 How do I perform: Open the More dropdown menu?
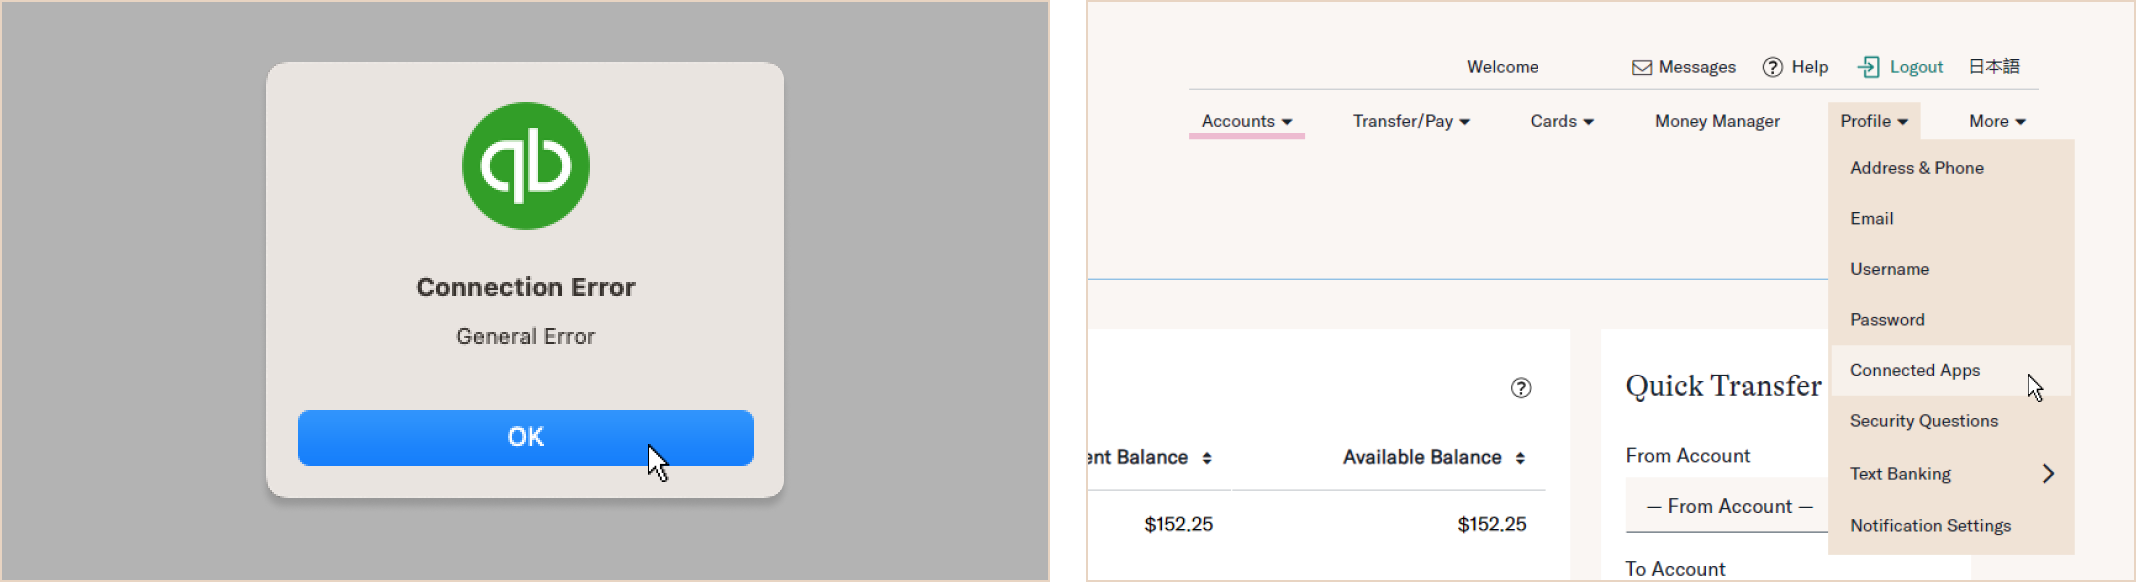click(x=1996, y=121)
